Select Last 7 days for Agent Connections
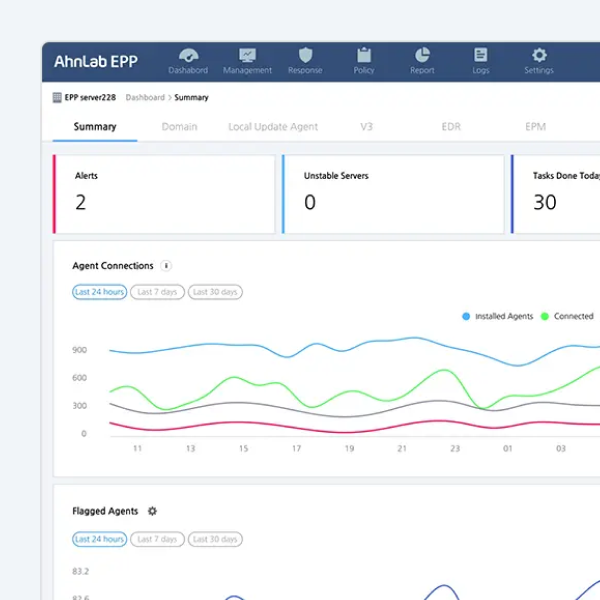 156,292
